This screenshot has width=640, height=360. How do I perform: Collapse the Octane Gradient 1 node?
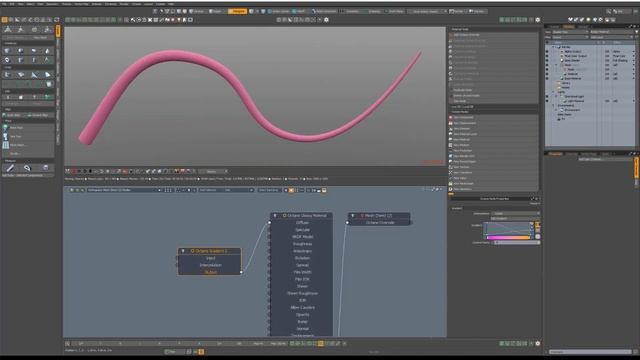click(x=183, y=251)
